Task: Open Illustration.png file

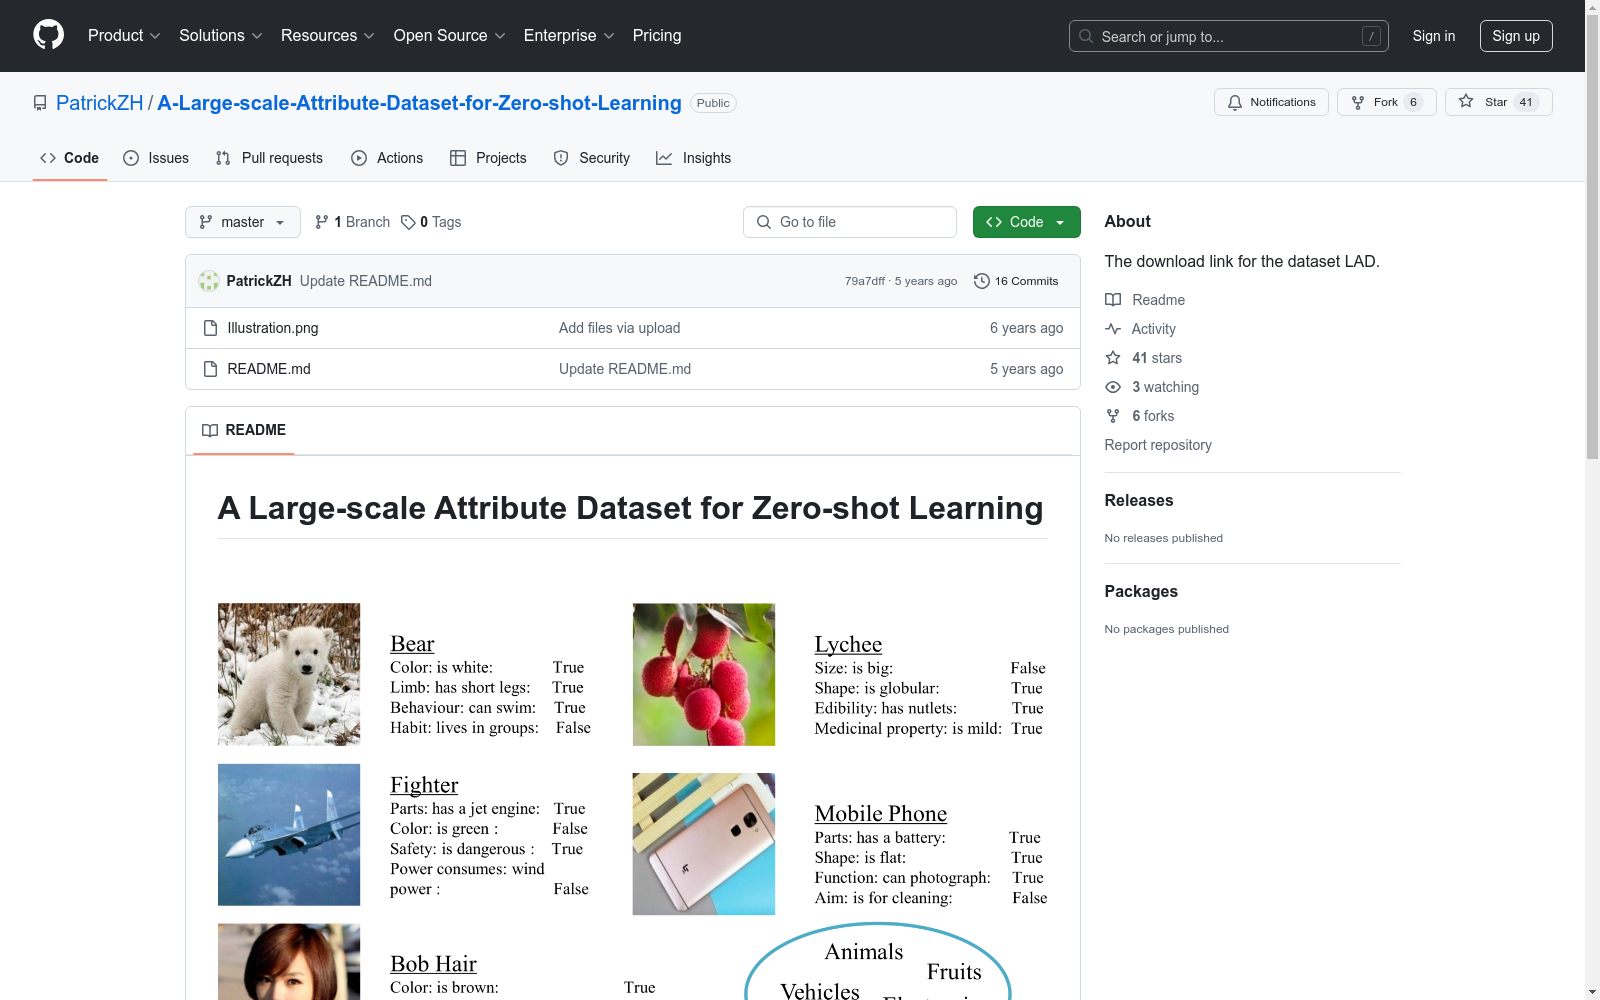Action: [273, 328]
